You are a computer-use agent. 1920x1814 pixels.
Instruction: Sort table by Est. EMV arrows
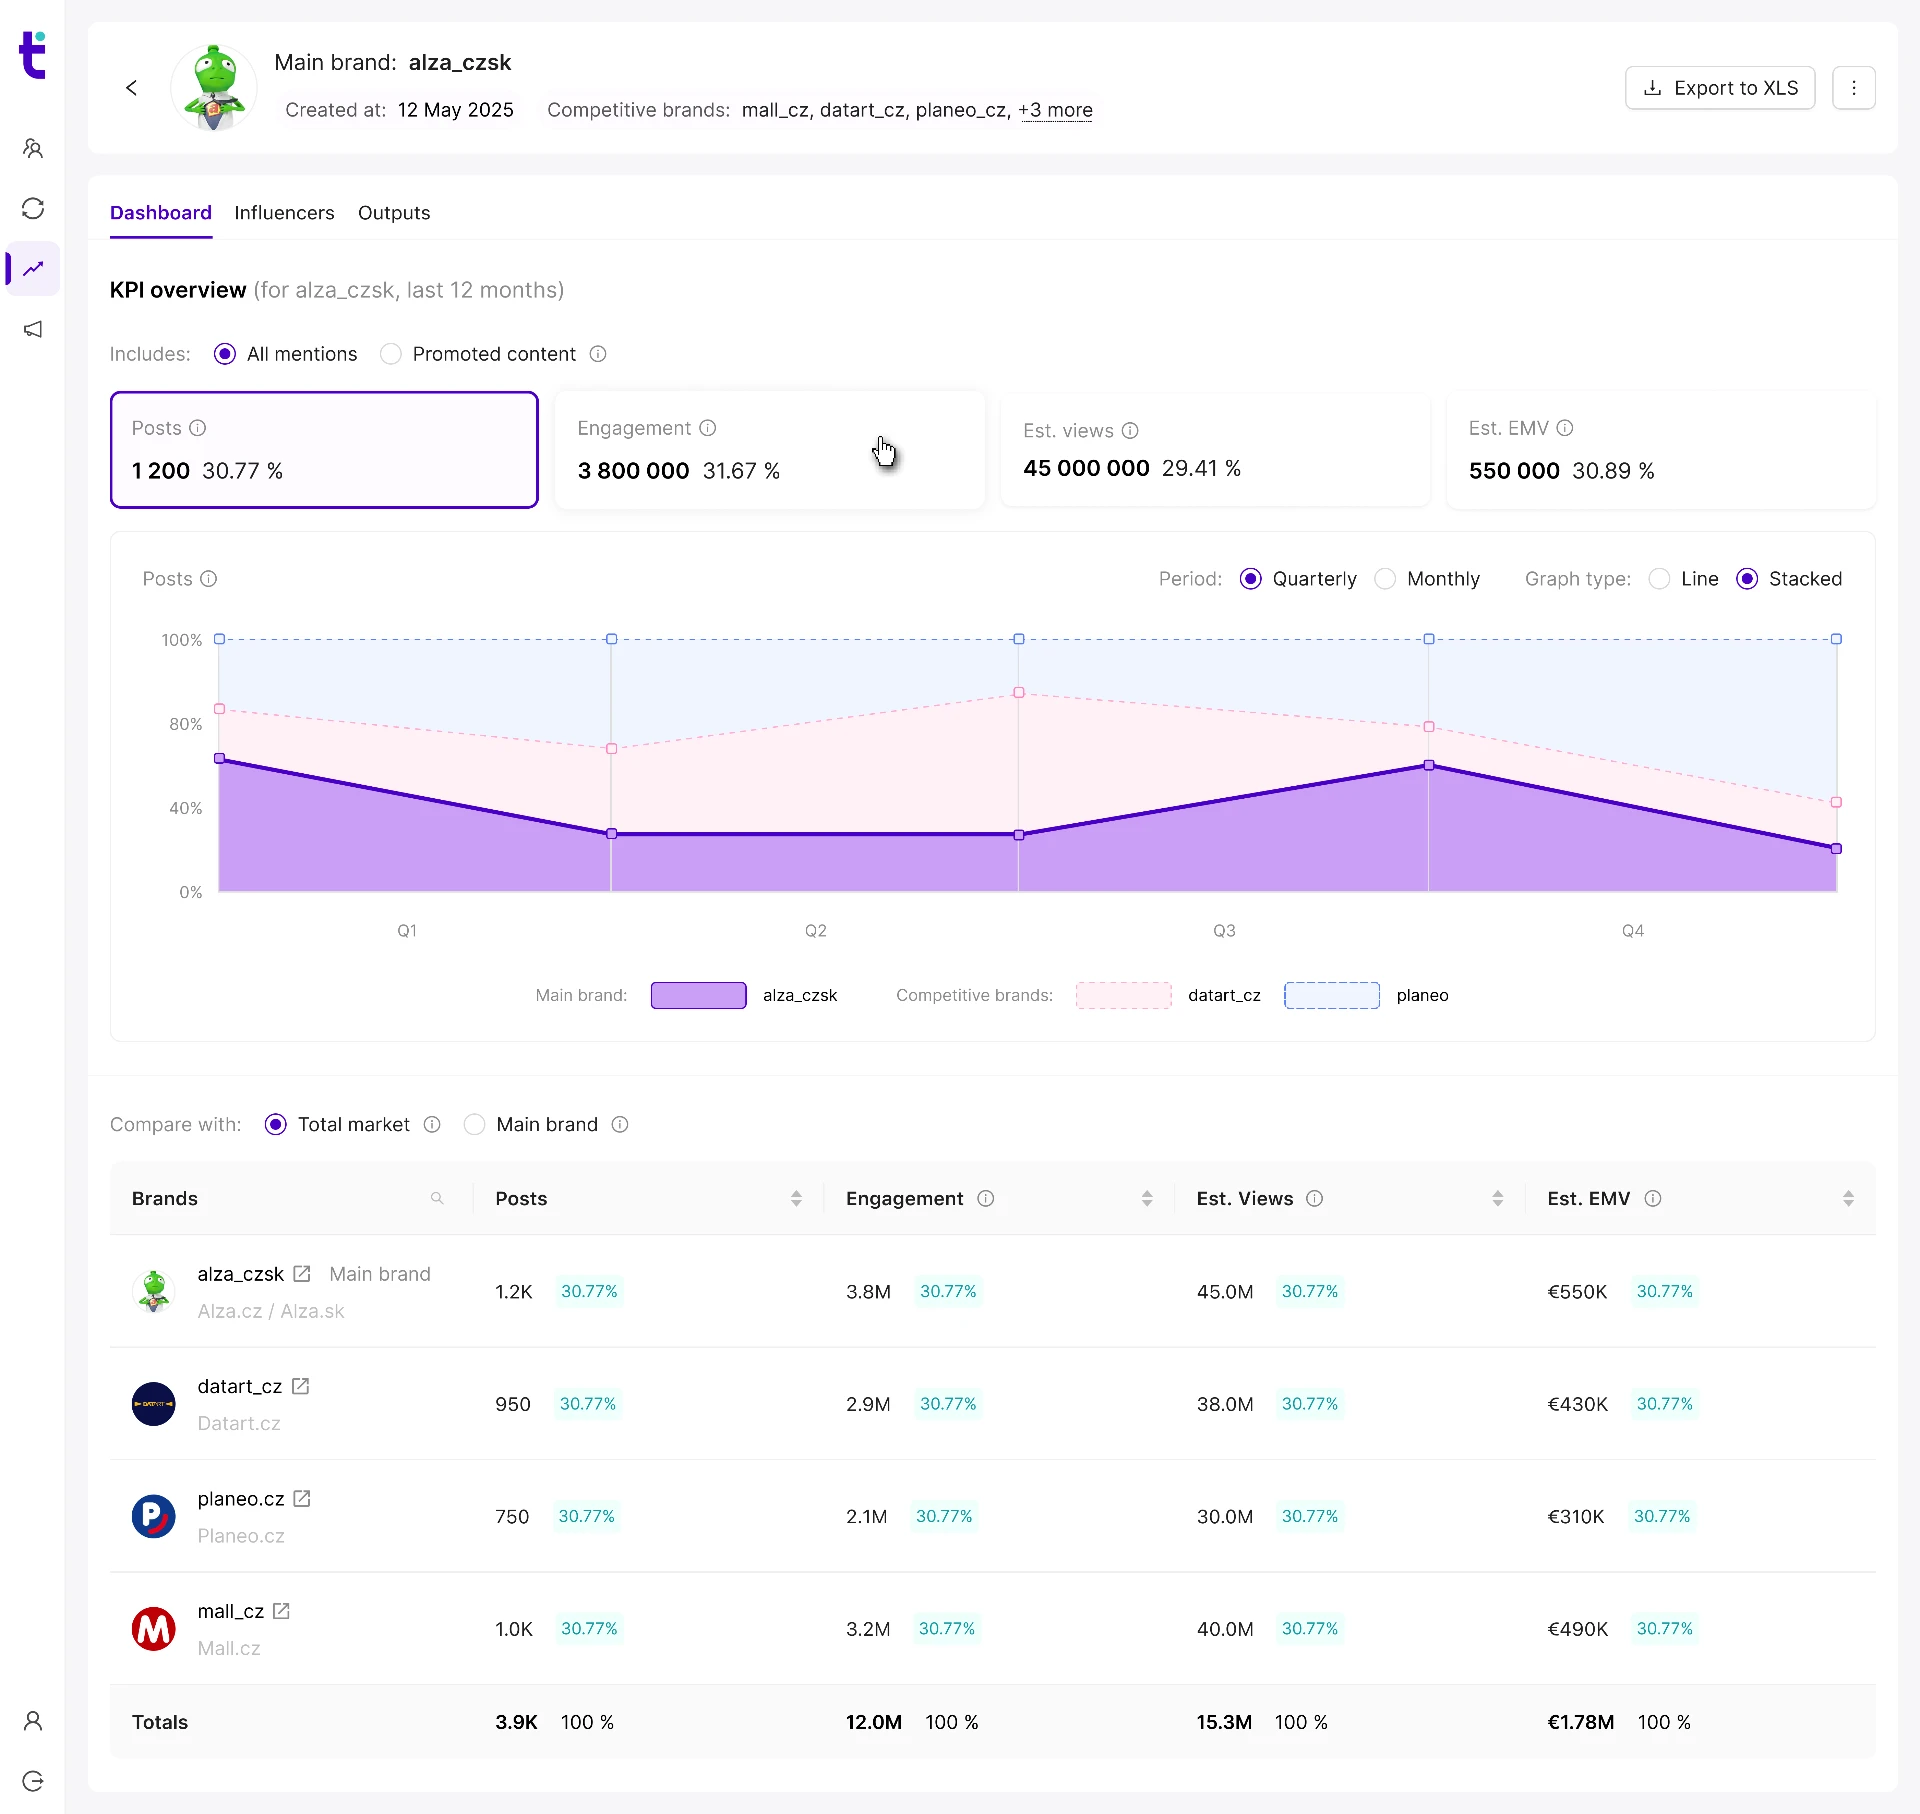(x=1848, y=1198)
